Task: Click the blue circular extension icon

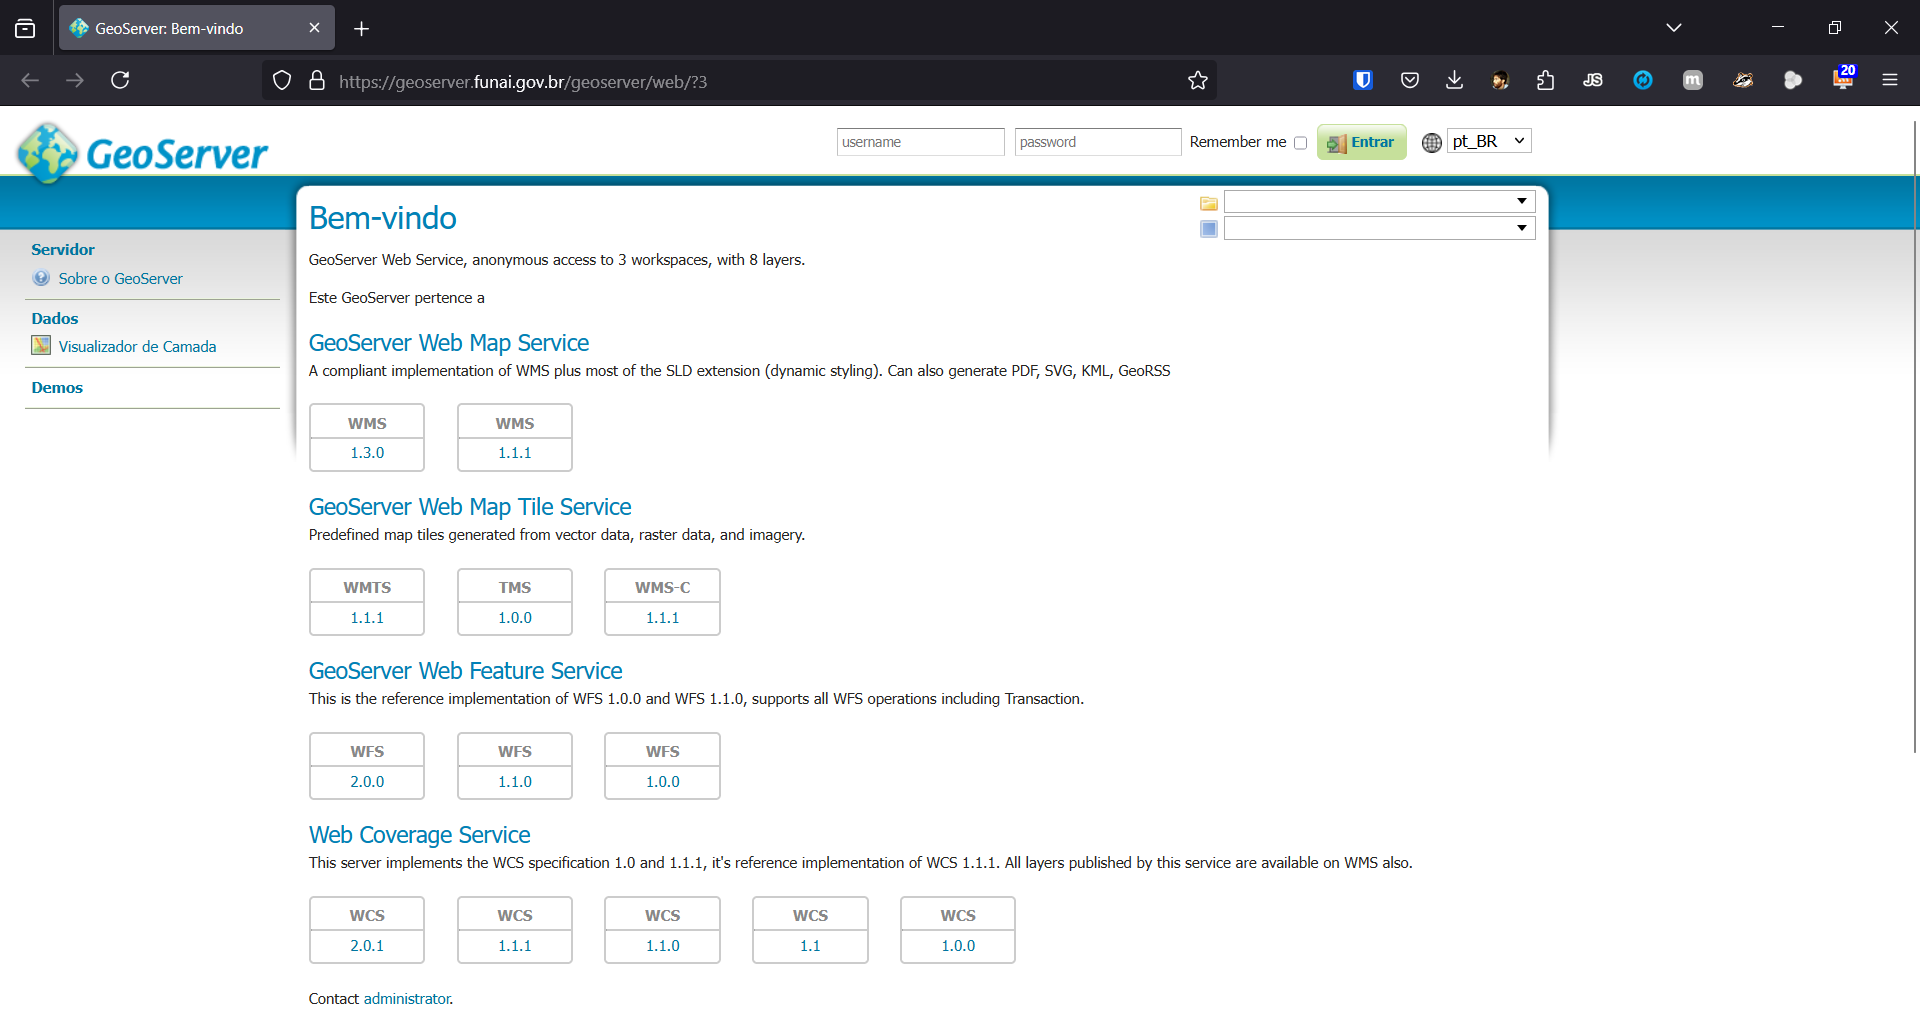Action: (x=1643, y=80)
